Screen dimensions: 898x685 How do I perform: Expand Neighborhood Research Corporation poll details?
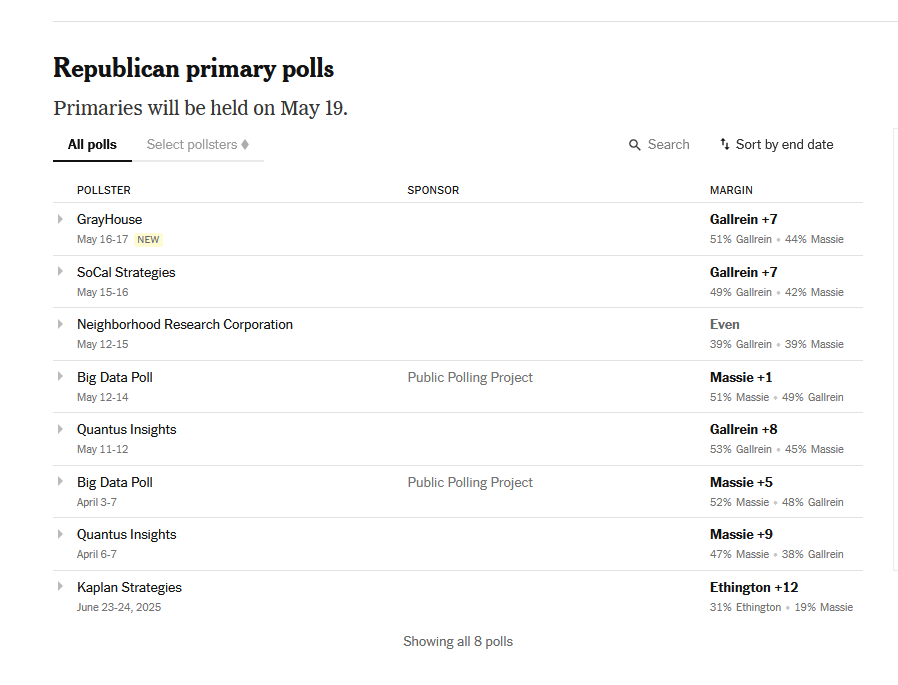[x=60, y=324]
